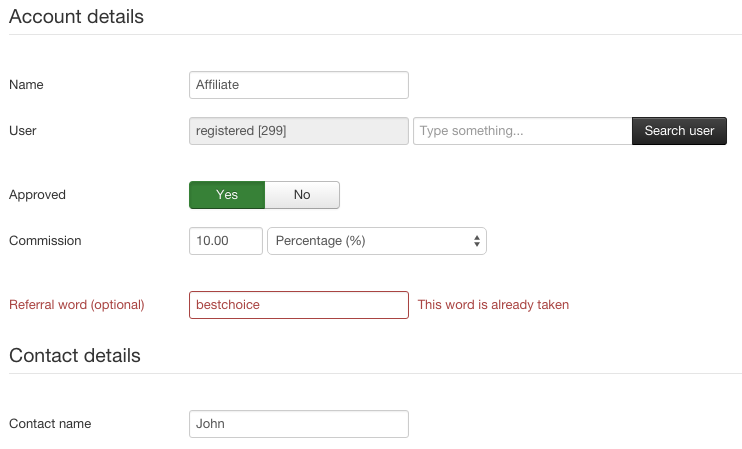742x449 pixels.
Task: Click the Name field label
Action: pyautogui.click(x=26, y=85)
